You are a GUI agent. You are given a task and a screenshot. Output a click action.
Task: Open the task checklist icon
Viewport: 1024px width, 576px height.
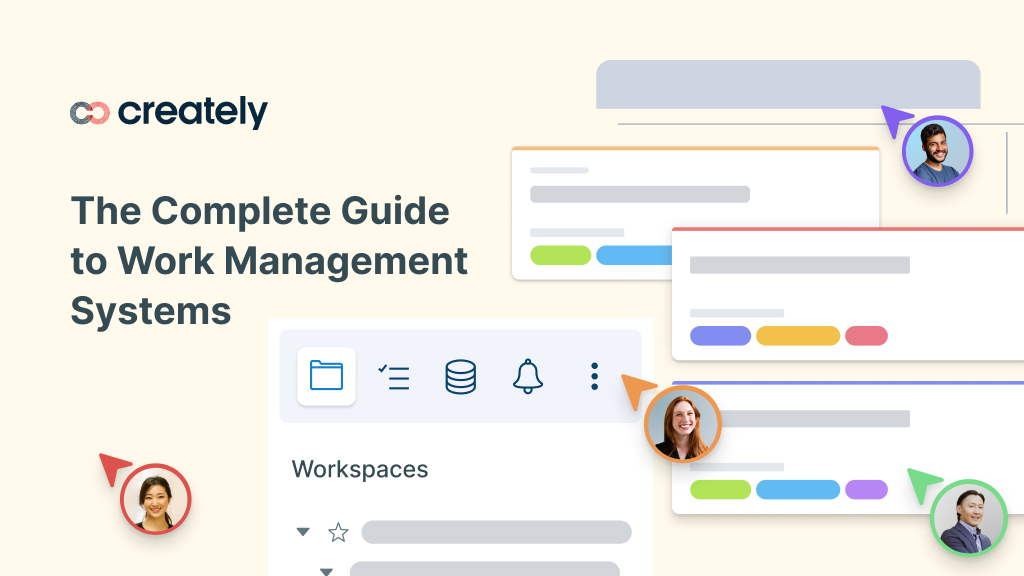click(394, 377)
